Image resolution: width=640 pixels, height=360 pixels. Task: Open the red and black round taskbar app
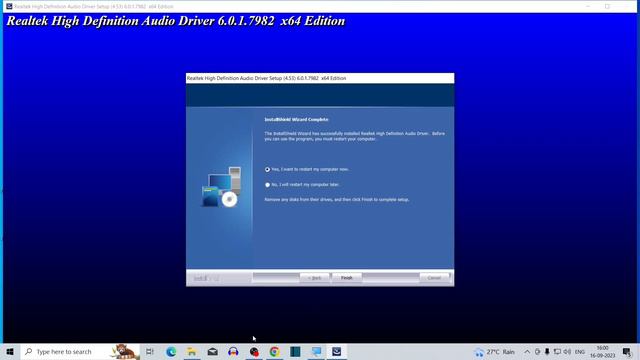[254, 351]
